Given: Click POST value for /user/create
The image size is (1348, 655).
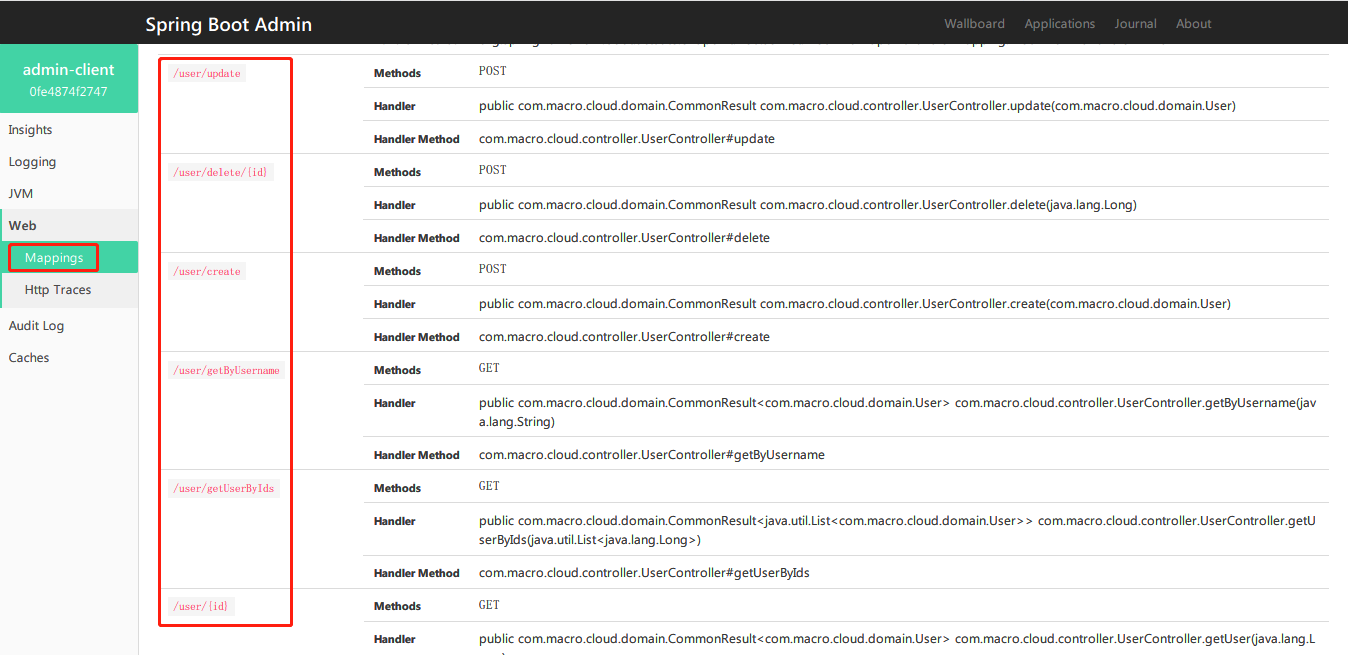Looking at the screenshot, I should point(493,270).
